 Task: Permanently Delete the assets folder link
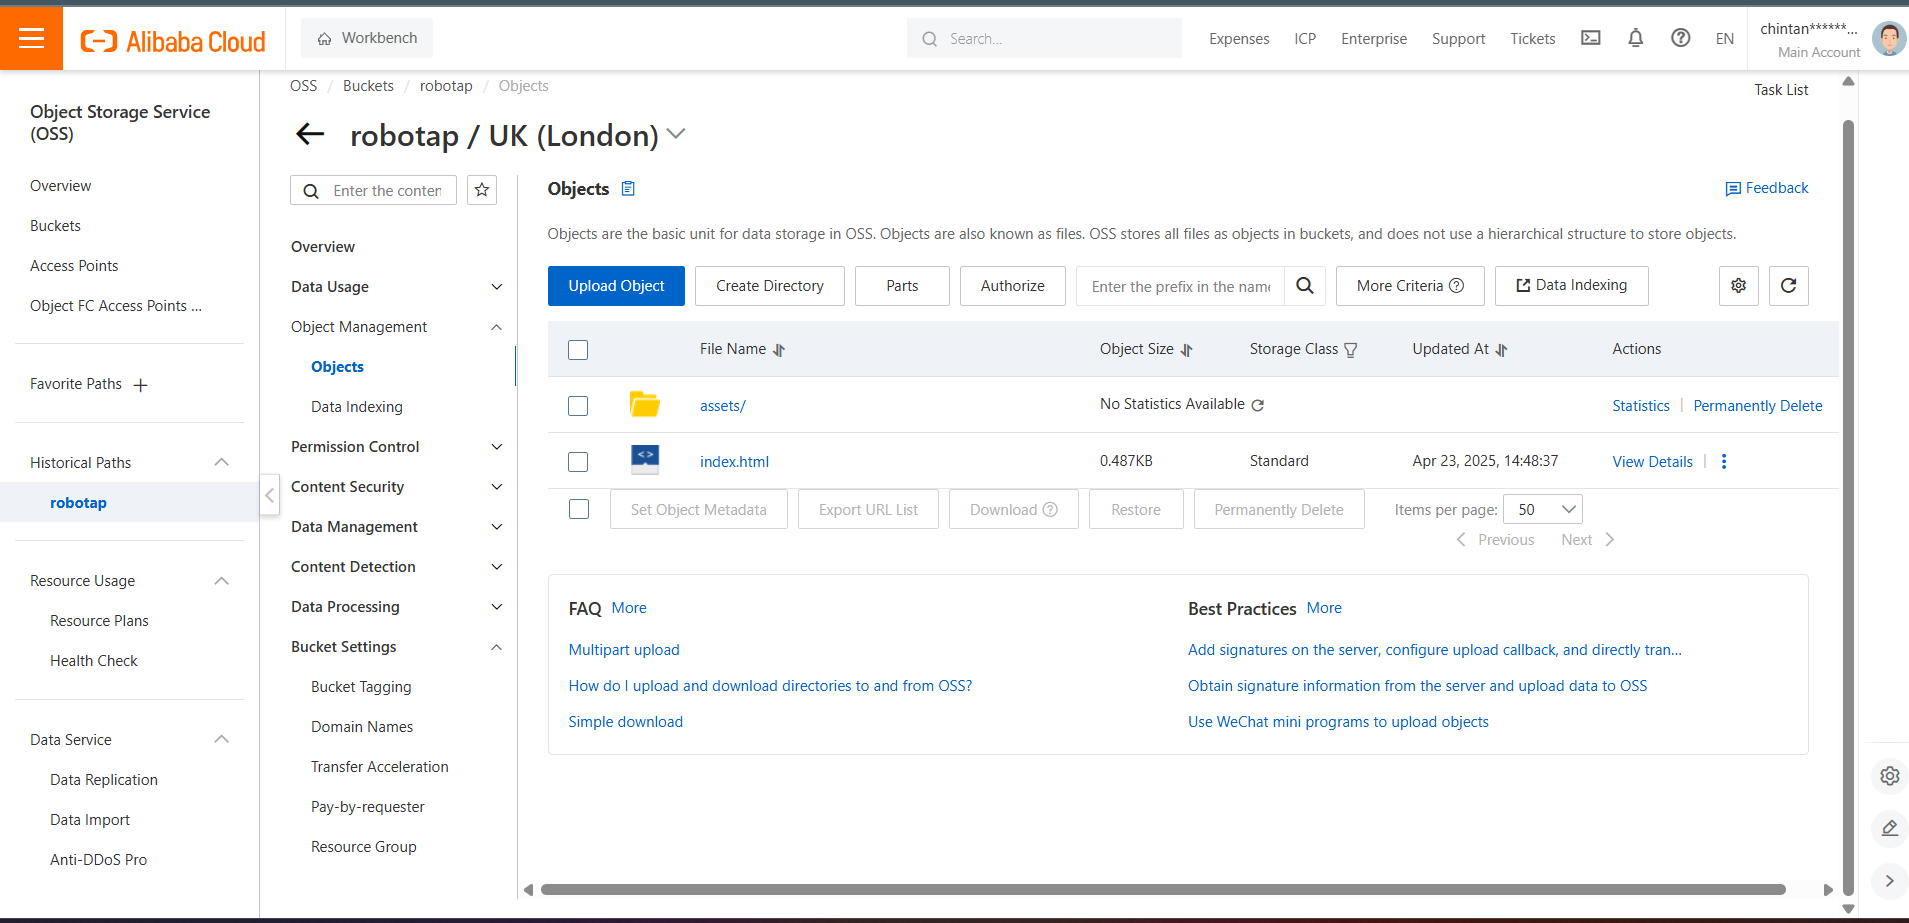click(1757, 406)
